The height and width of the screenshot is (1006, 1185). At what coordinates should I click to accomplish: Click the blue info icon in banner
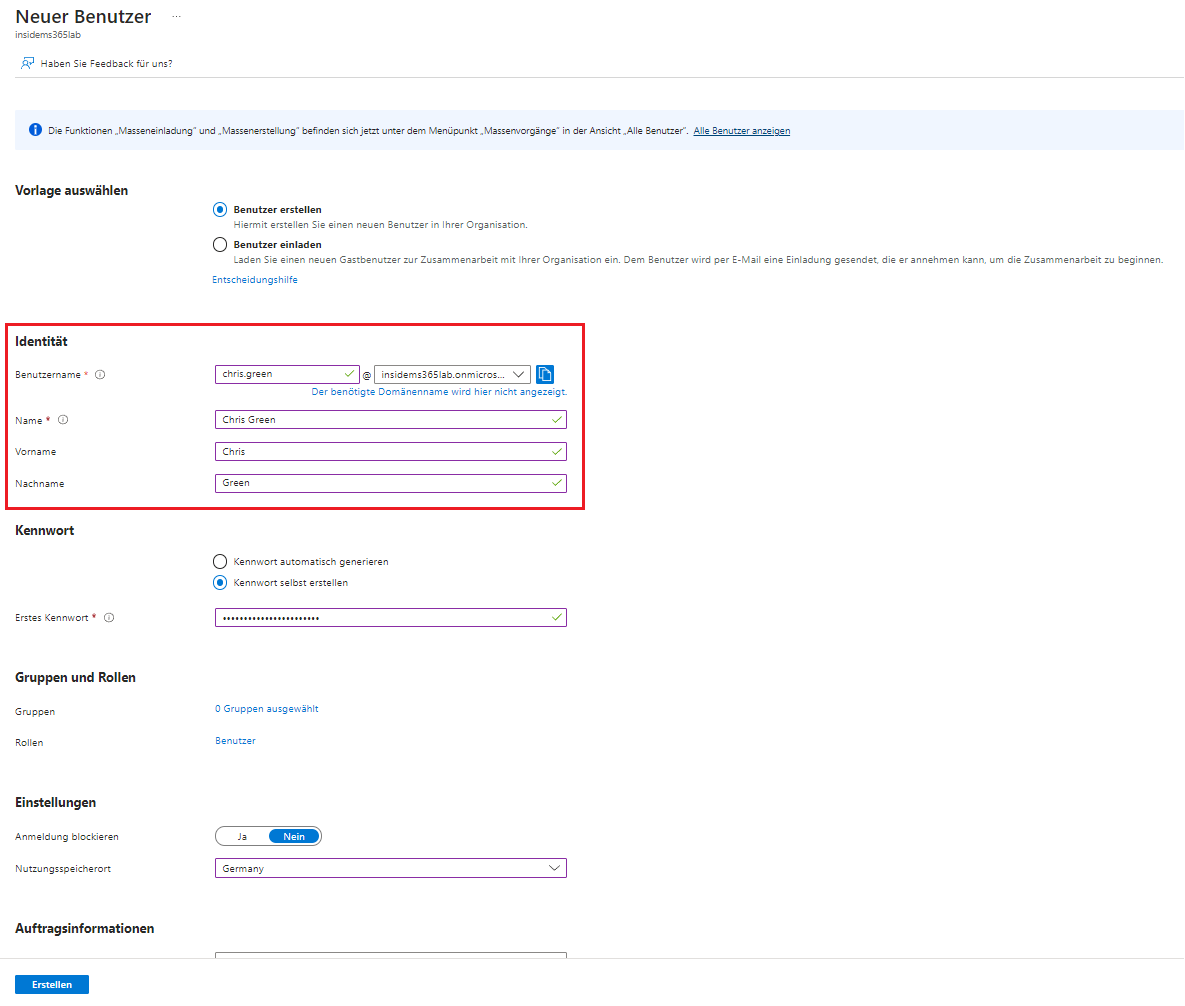coord(35,130)
